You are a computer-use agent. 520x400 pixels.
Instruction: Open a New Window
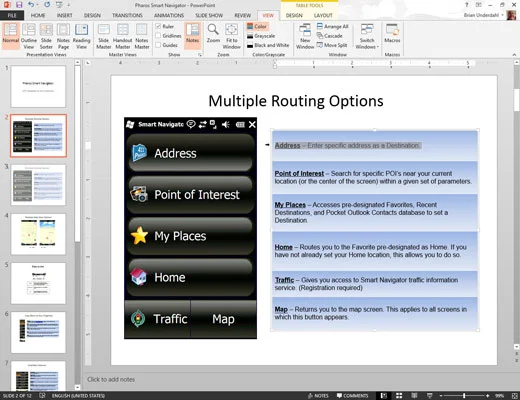305,37
